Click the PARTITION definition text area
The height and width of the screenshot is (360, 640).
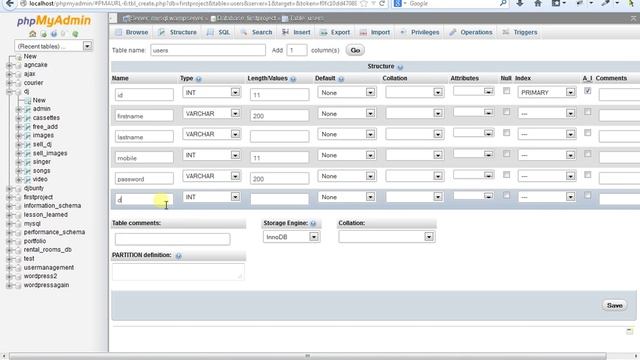pyautogui.click(x=178, y=272)
